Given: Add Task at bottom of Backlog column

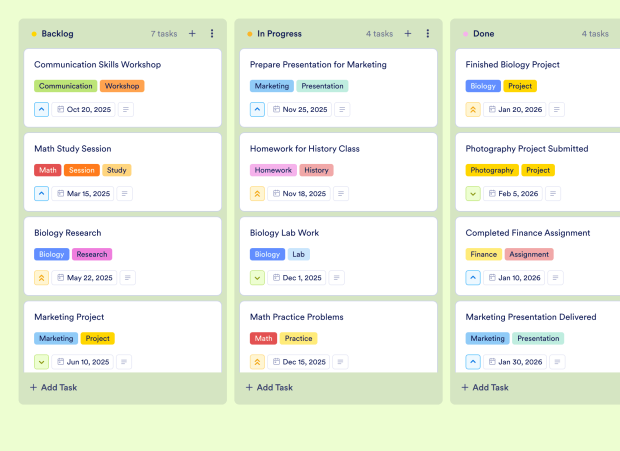Looking at the screenshot, I should point(54,387).
